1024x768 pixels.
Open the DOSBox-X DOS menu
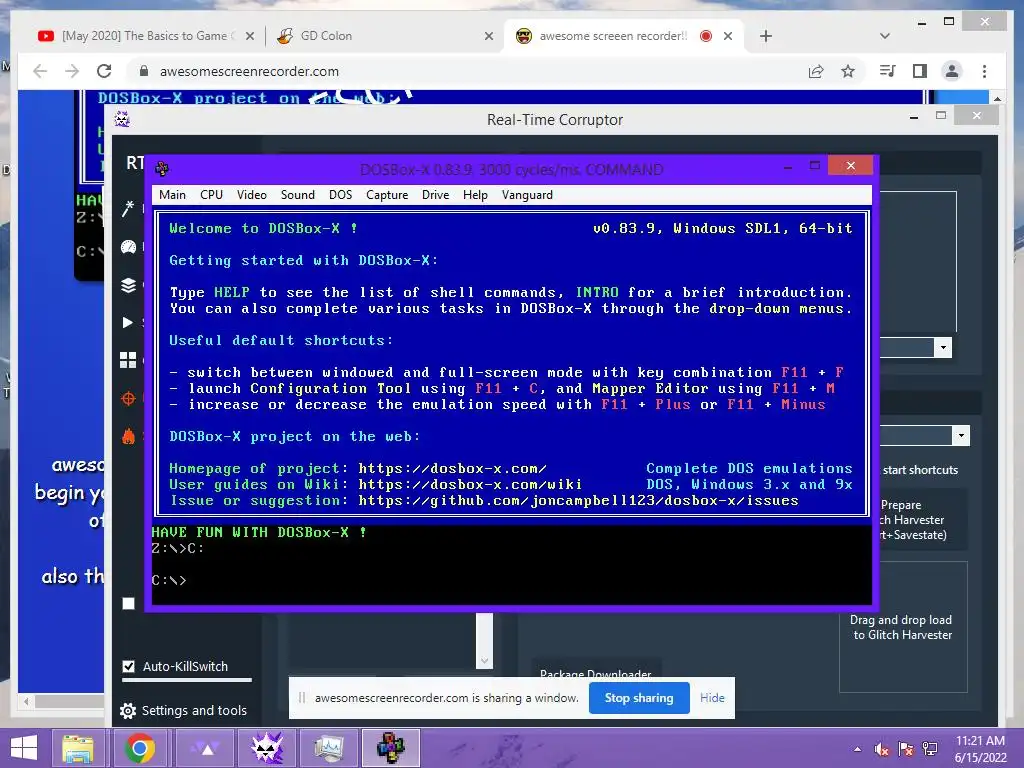(340, 195)
